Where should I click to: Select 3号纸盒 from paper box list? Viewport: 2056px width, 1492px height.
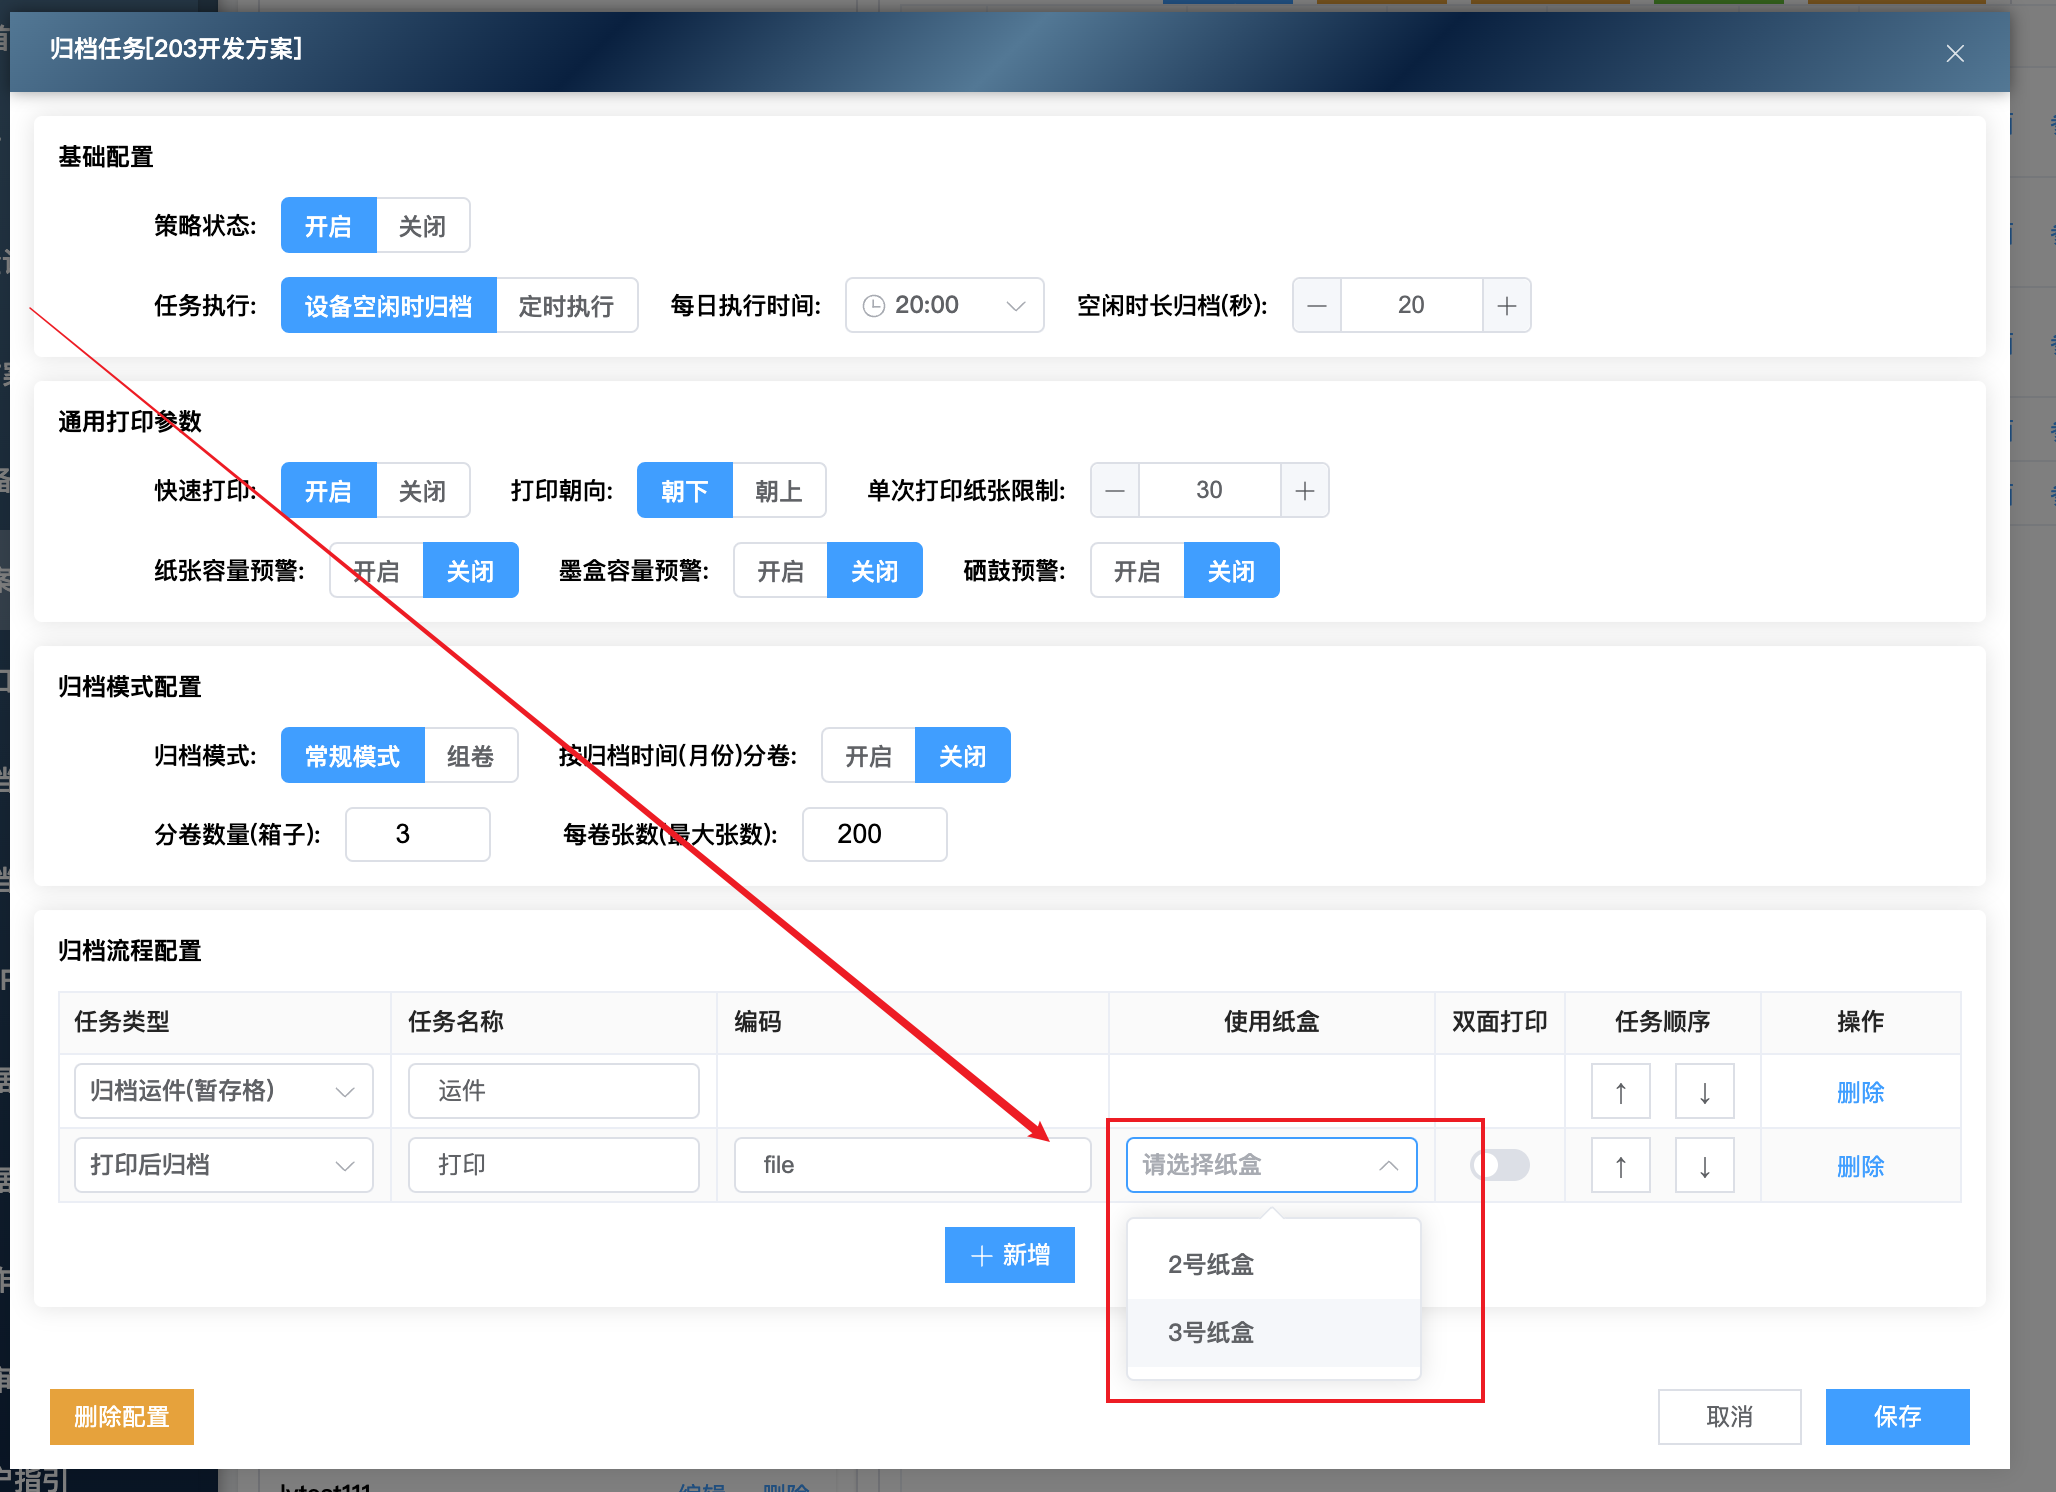point(1211,1333)
